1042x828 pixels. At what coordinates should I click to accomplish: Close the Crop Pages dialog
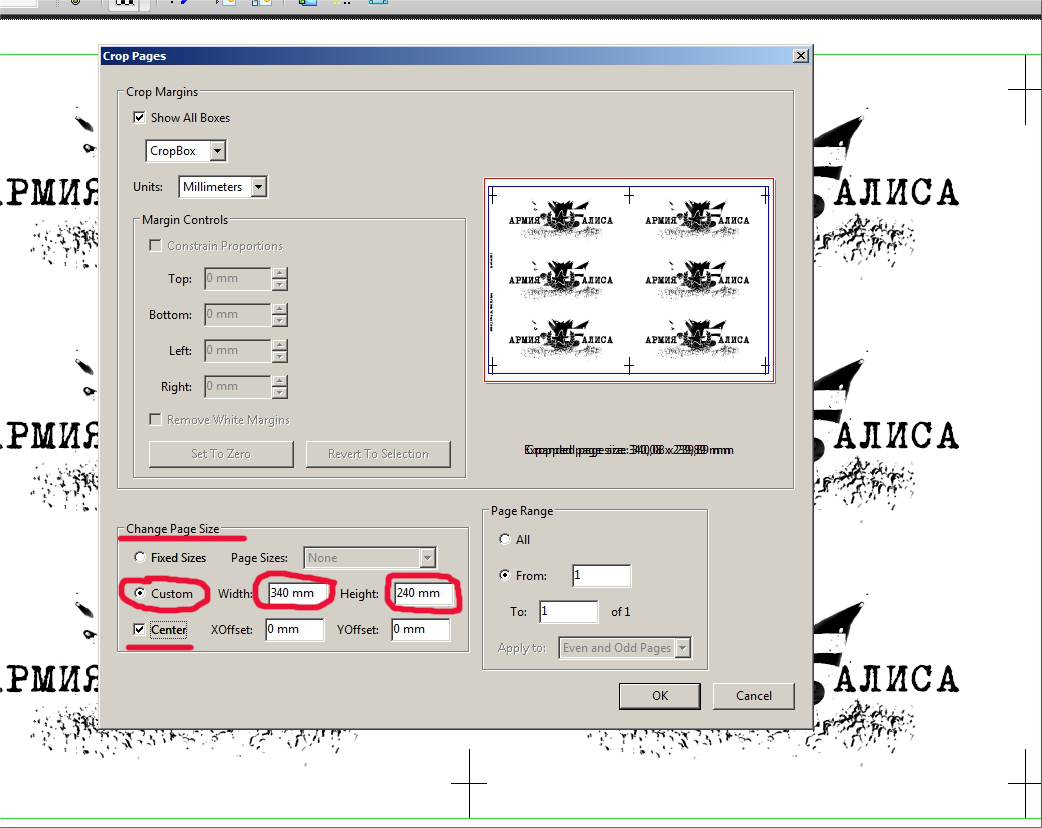(801, 56)
